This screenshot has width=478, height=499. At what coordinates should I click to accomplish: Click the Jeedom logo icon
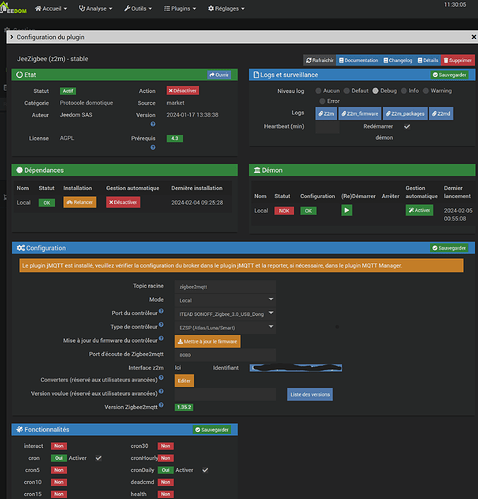click(x=13, y=7)
